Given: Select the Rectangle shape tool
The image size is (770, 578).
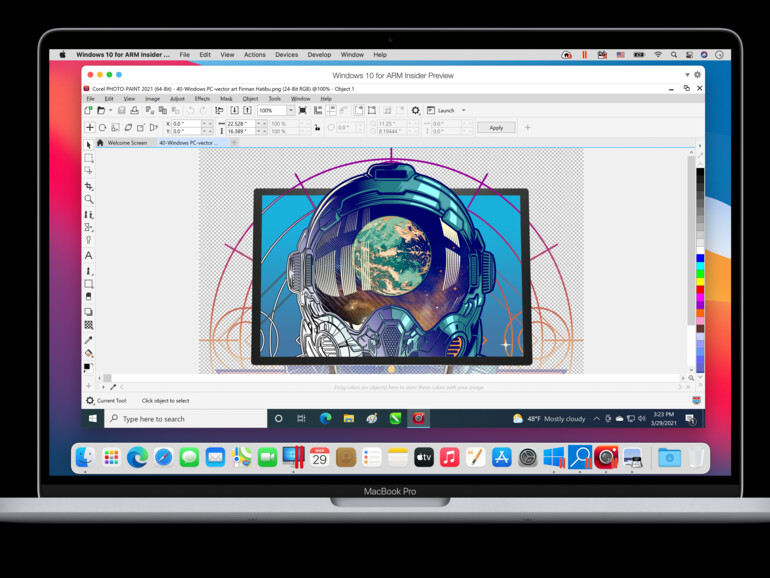Looking at the screenshot, I should click(88, 284).
